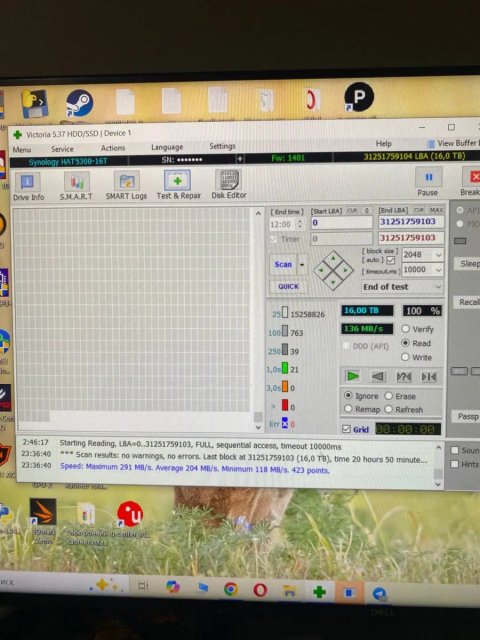
Task: Open the Help menu
Action: pyautogui.click(x=384, y=143)
